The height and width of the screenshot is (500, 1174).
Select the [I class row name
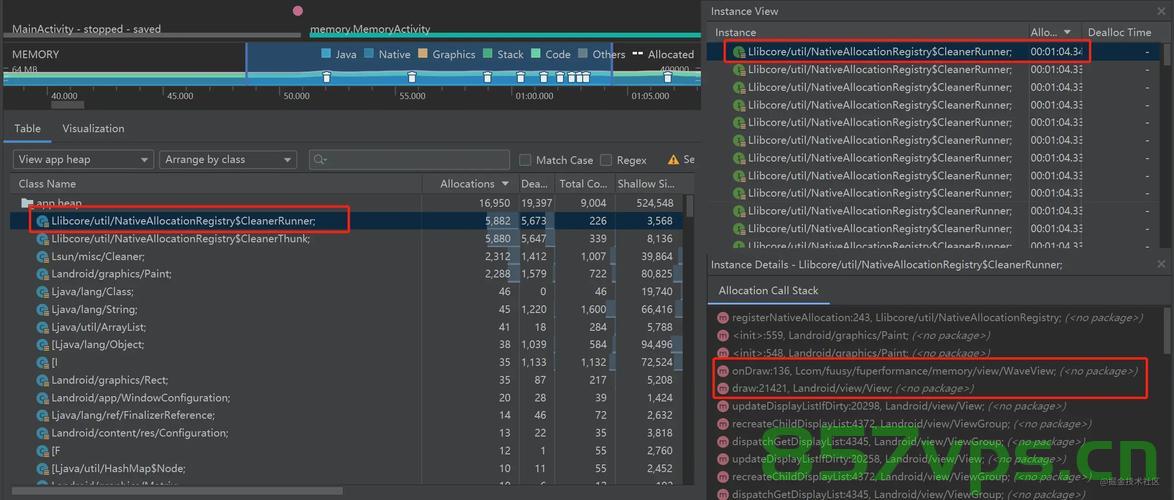click(x=55, y=362)
